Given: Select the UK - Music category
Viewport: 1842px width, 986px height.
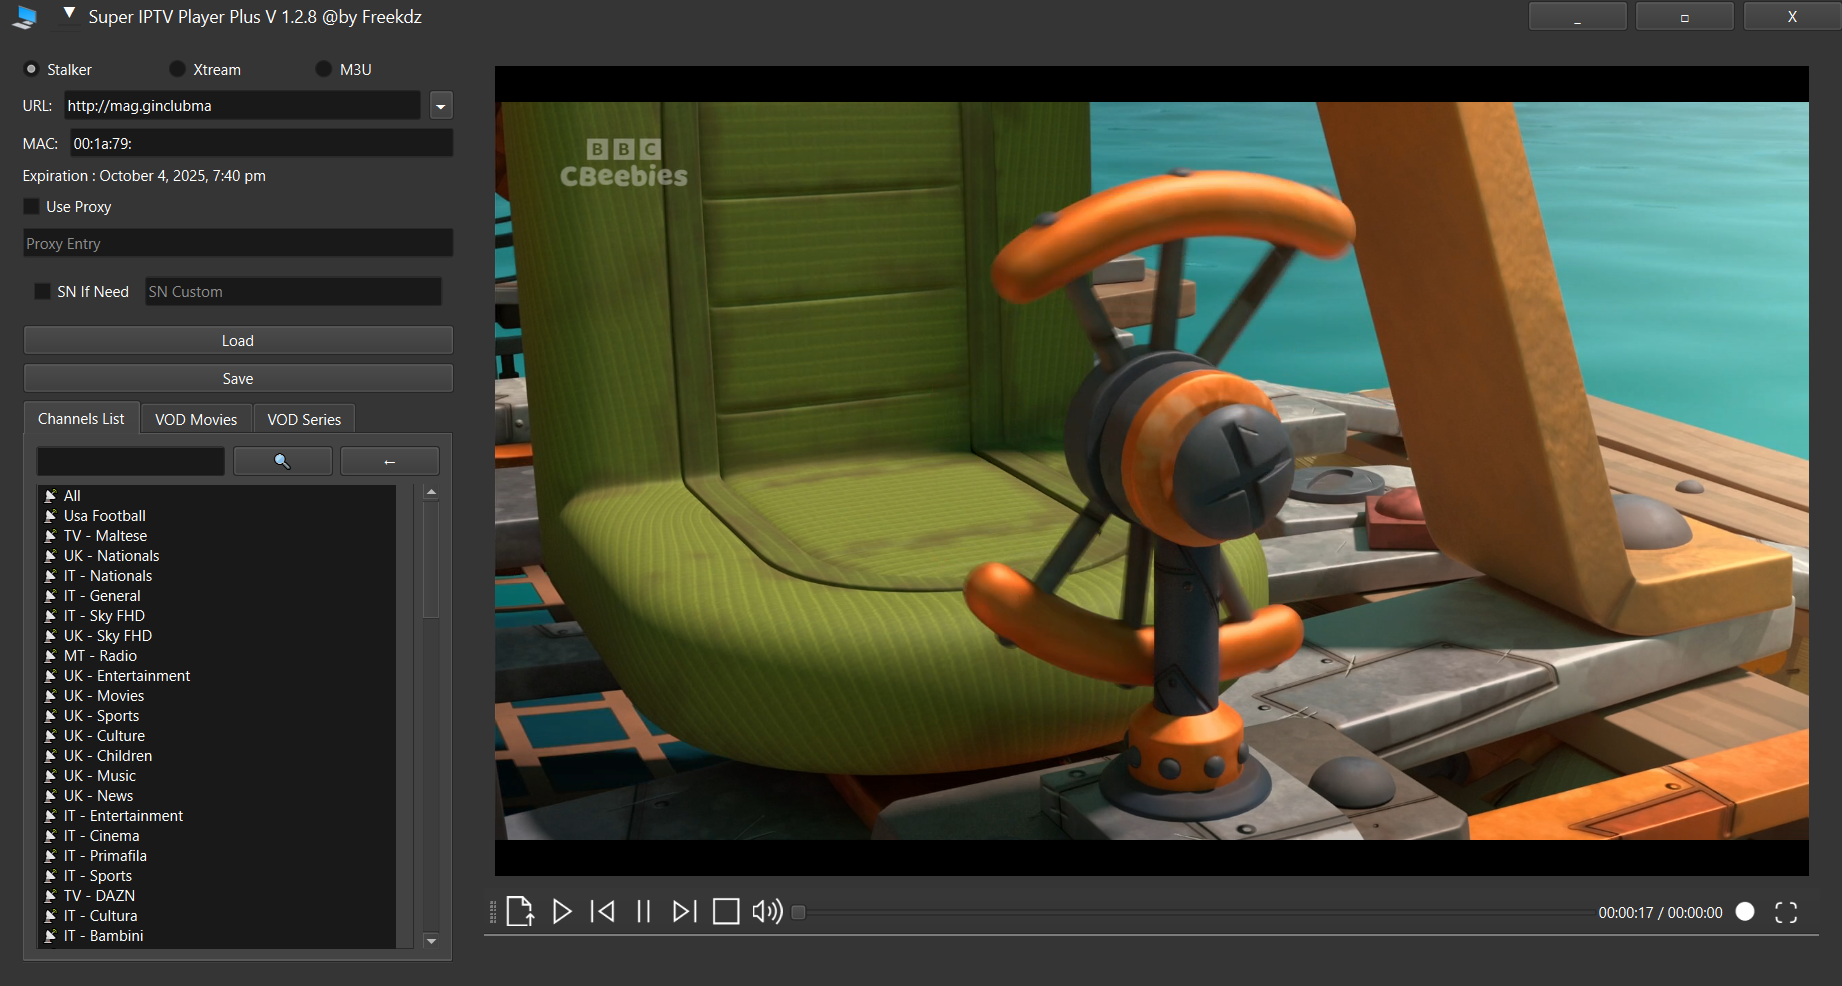Looking at the screenshot, I should (x=216, y=775).
